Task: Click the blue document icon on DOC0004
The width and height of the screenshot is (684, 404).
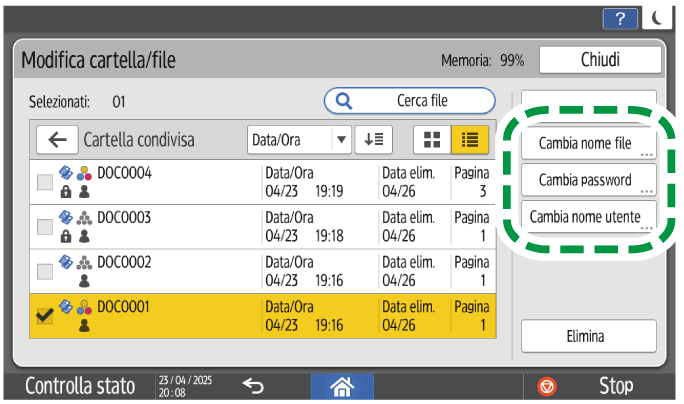Action: point(66,173)
